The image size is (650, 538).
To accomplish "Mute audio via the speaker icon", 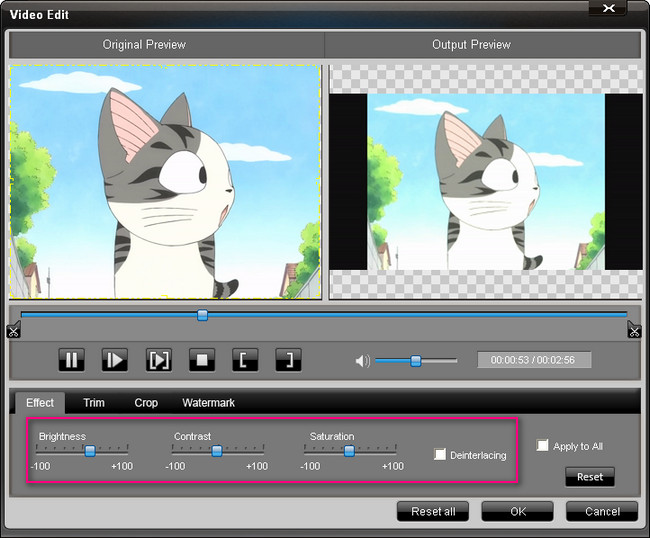I will [x=362, y=361].
